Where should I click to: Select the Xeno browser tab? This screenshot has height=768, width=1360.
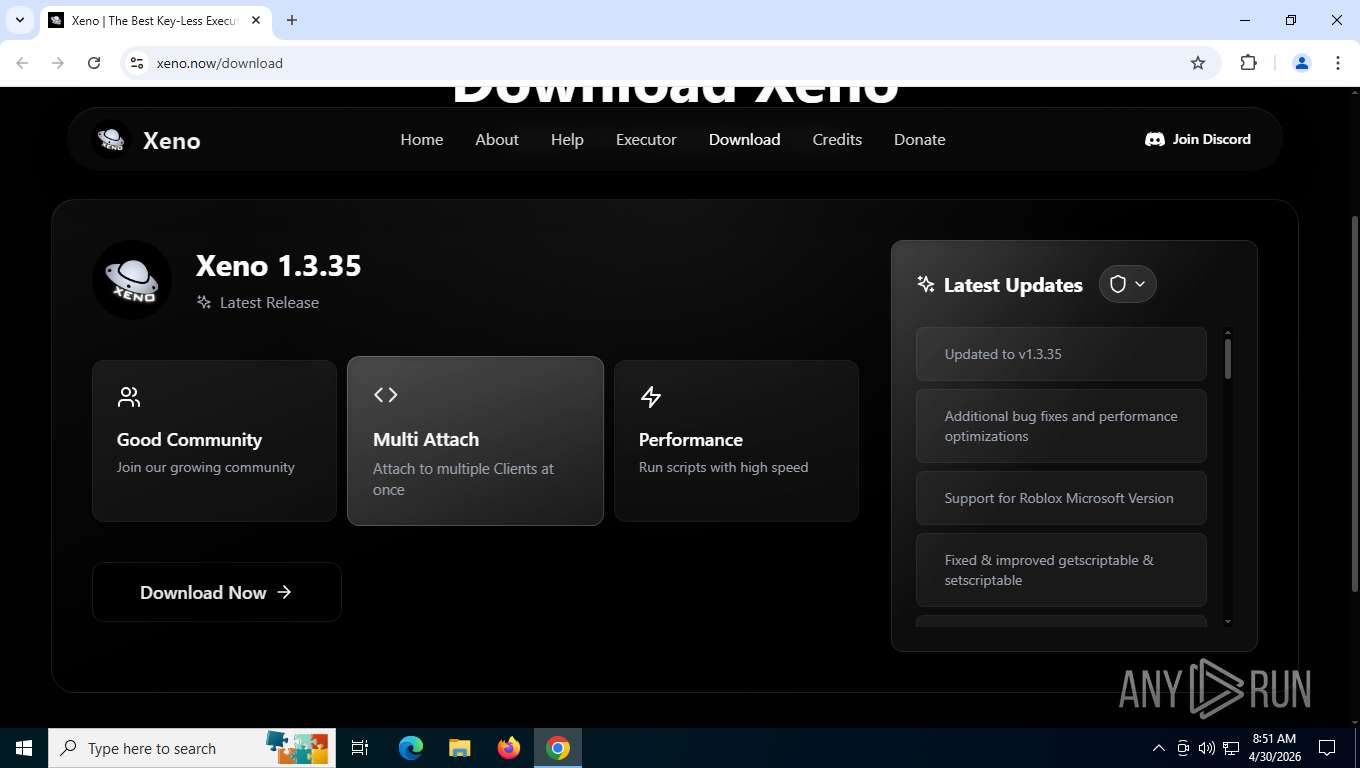(155, 20)
